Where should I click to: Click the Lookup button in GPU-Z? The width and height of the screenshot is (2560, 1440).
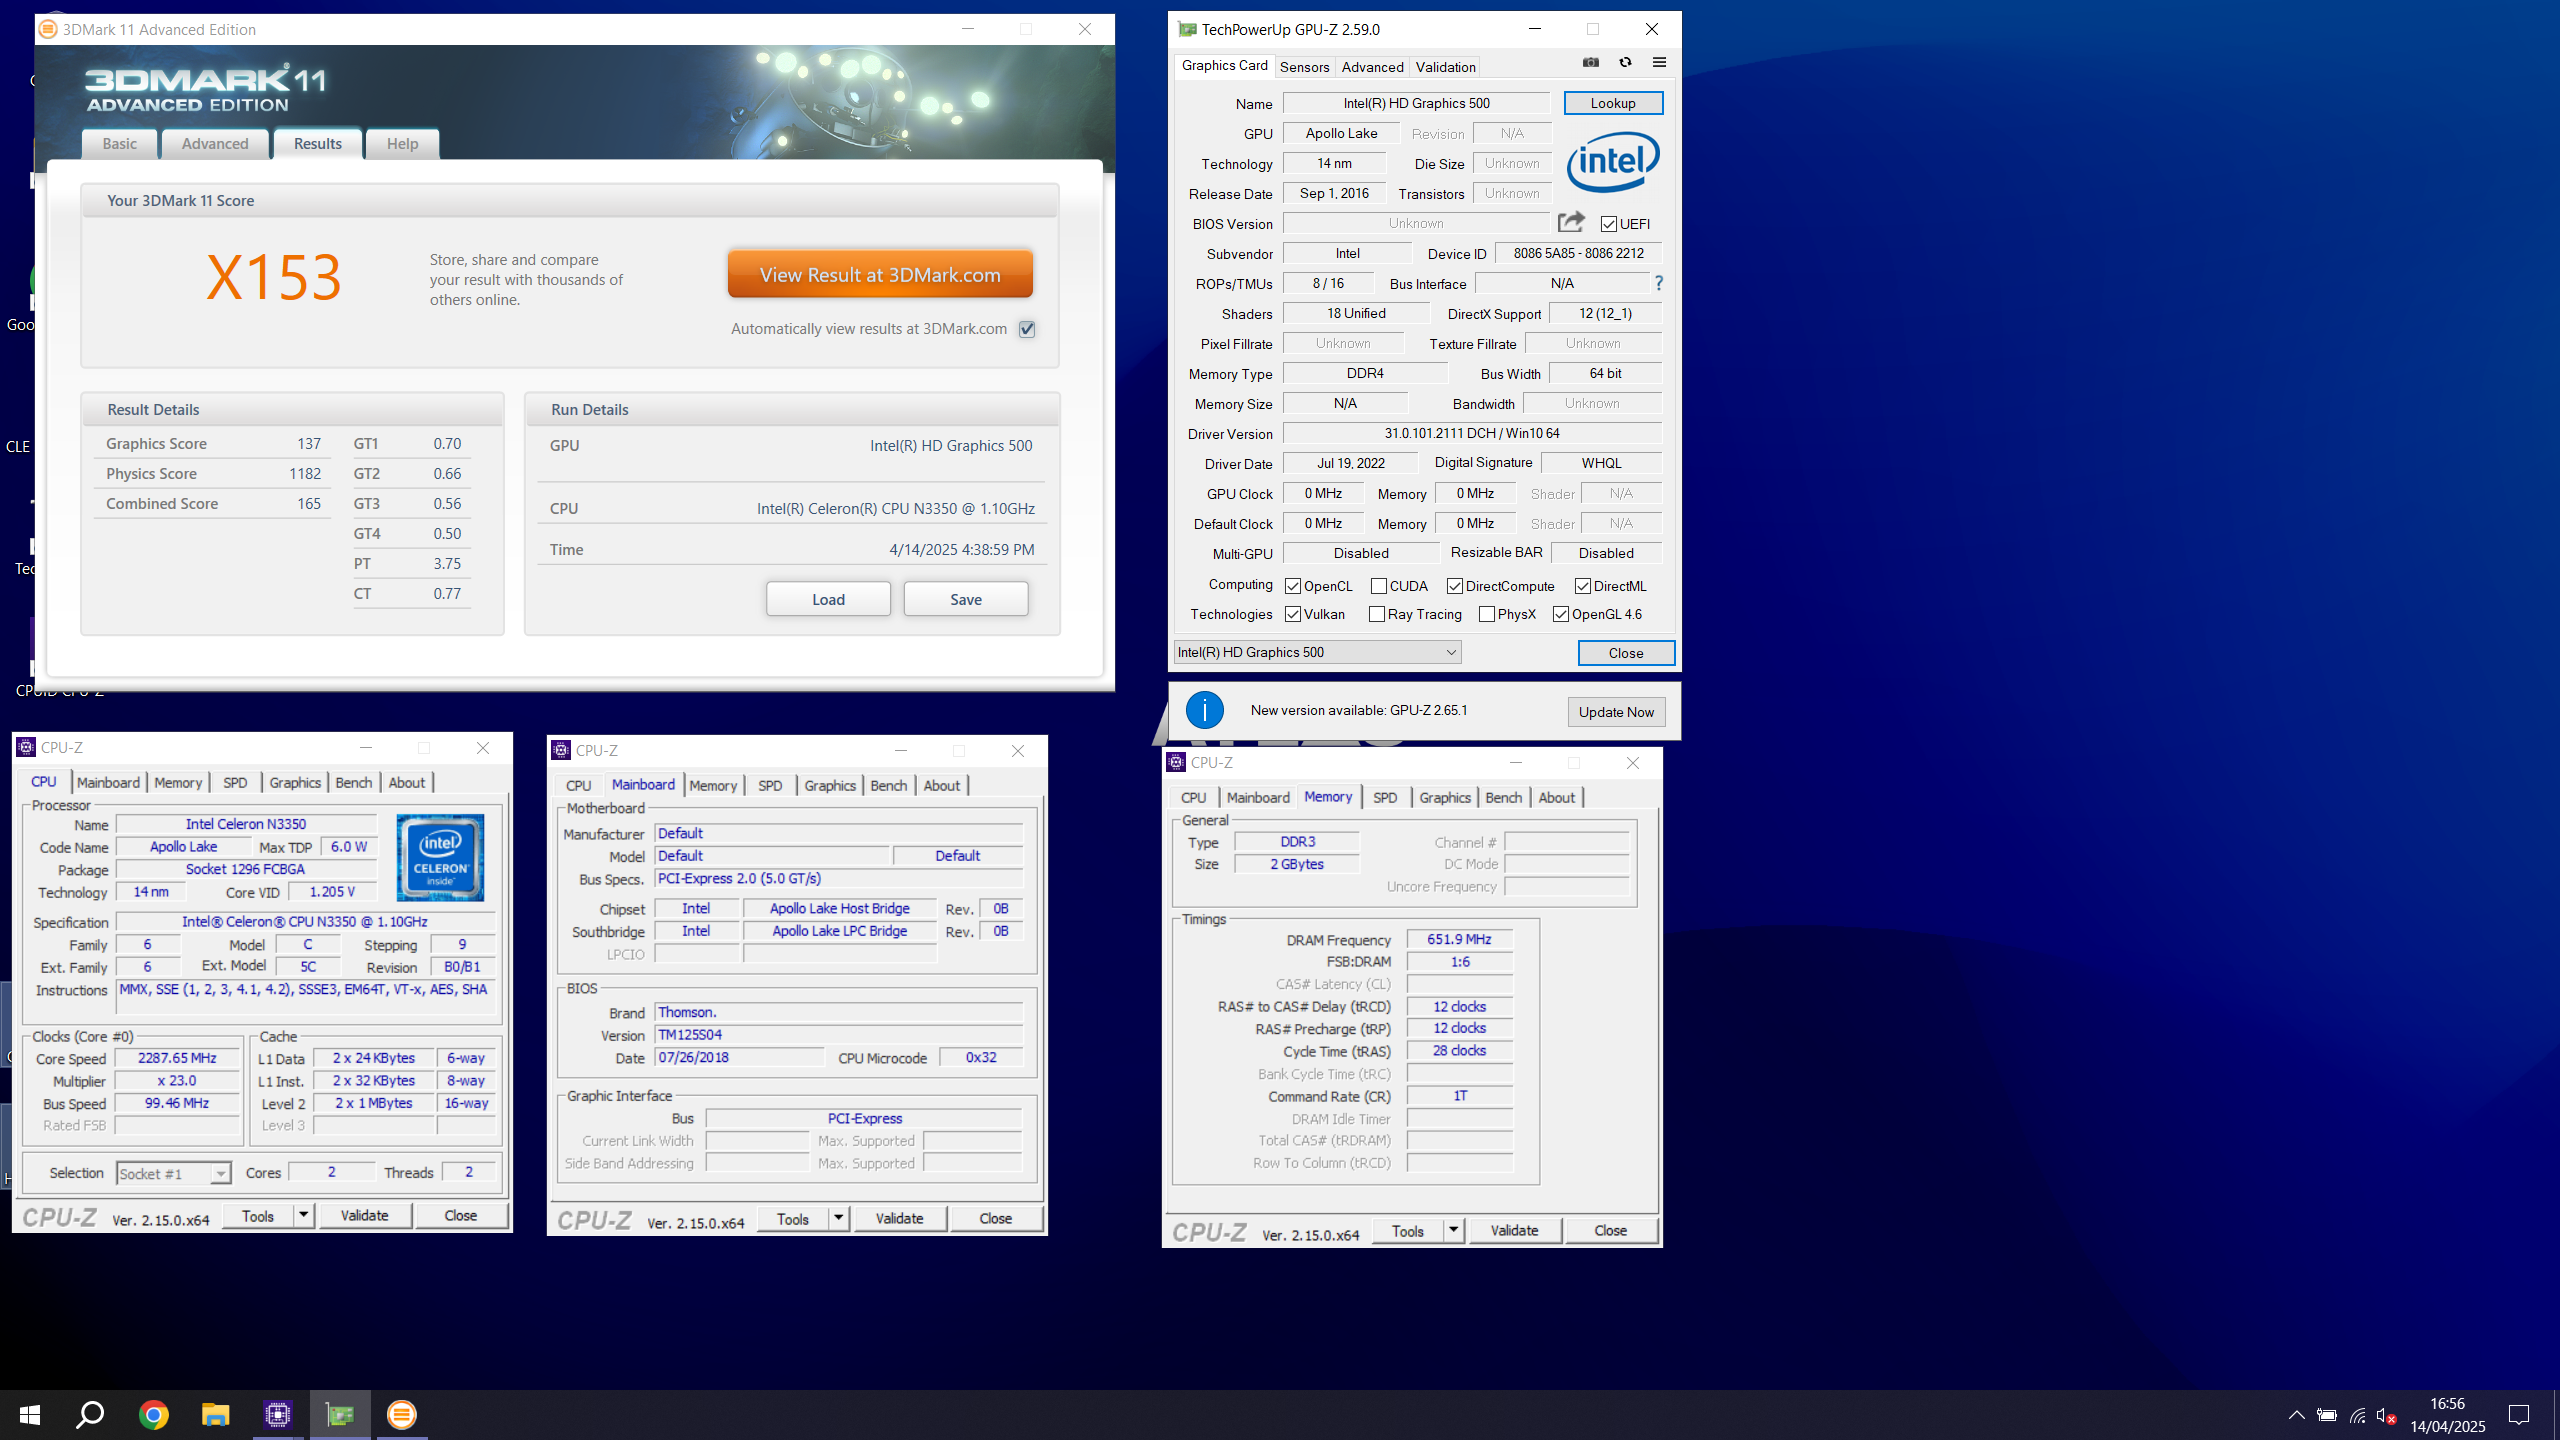tap(1613, 103)
